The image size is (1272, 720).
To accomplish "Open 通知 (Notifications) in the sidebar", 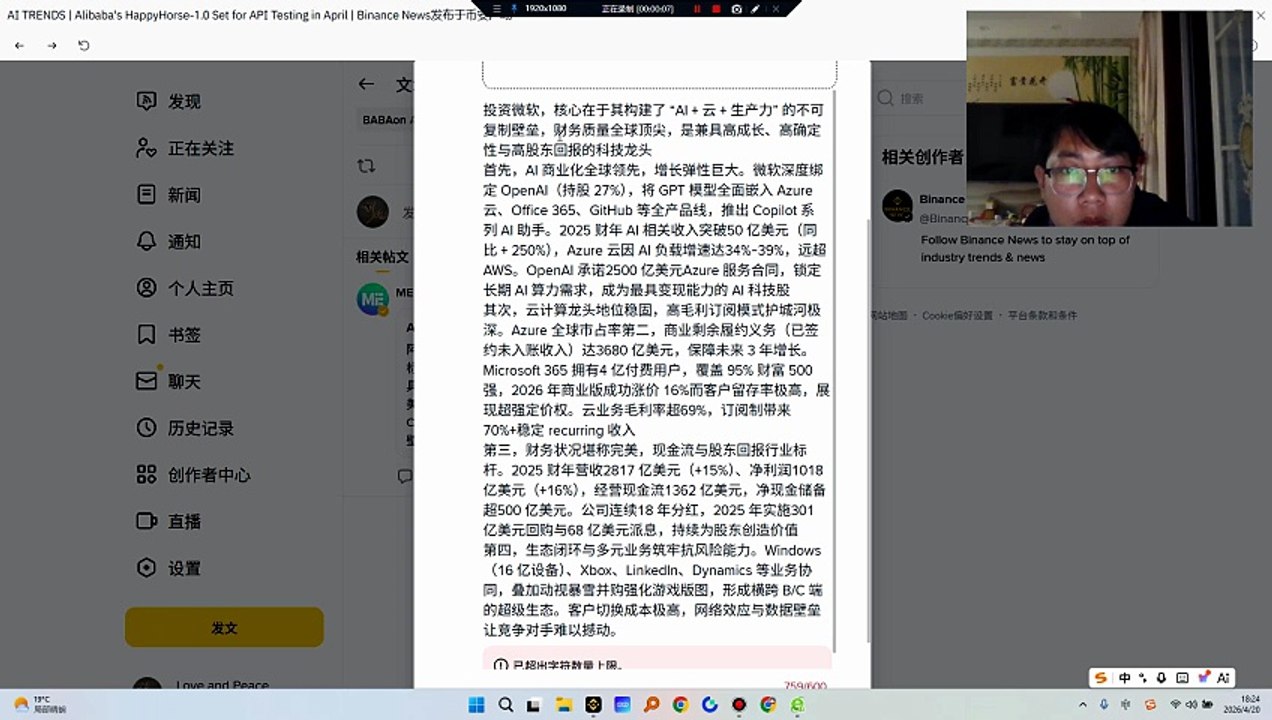I will coord(169,241).
